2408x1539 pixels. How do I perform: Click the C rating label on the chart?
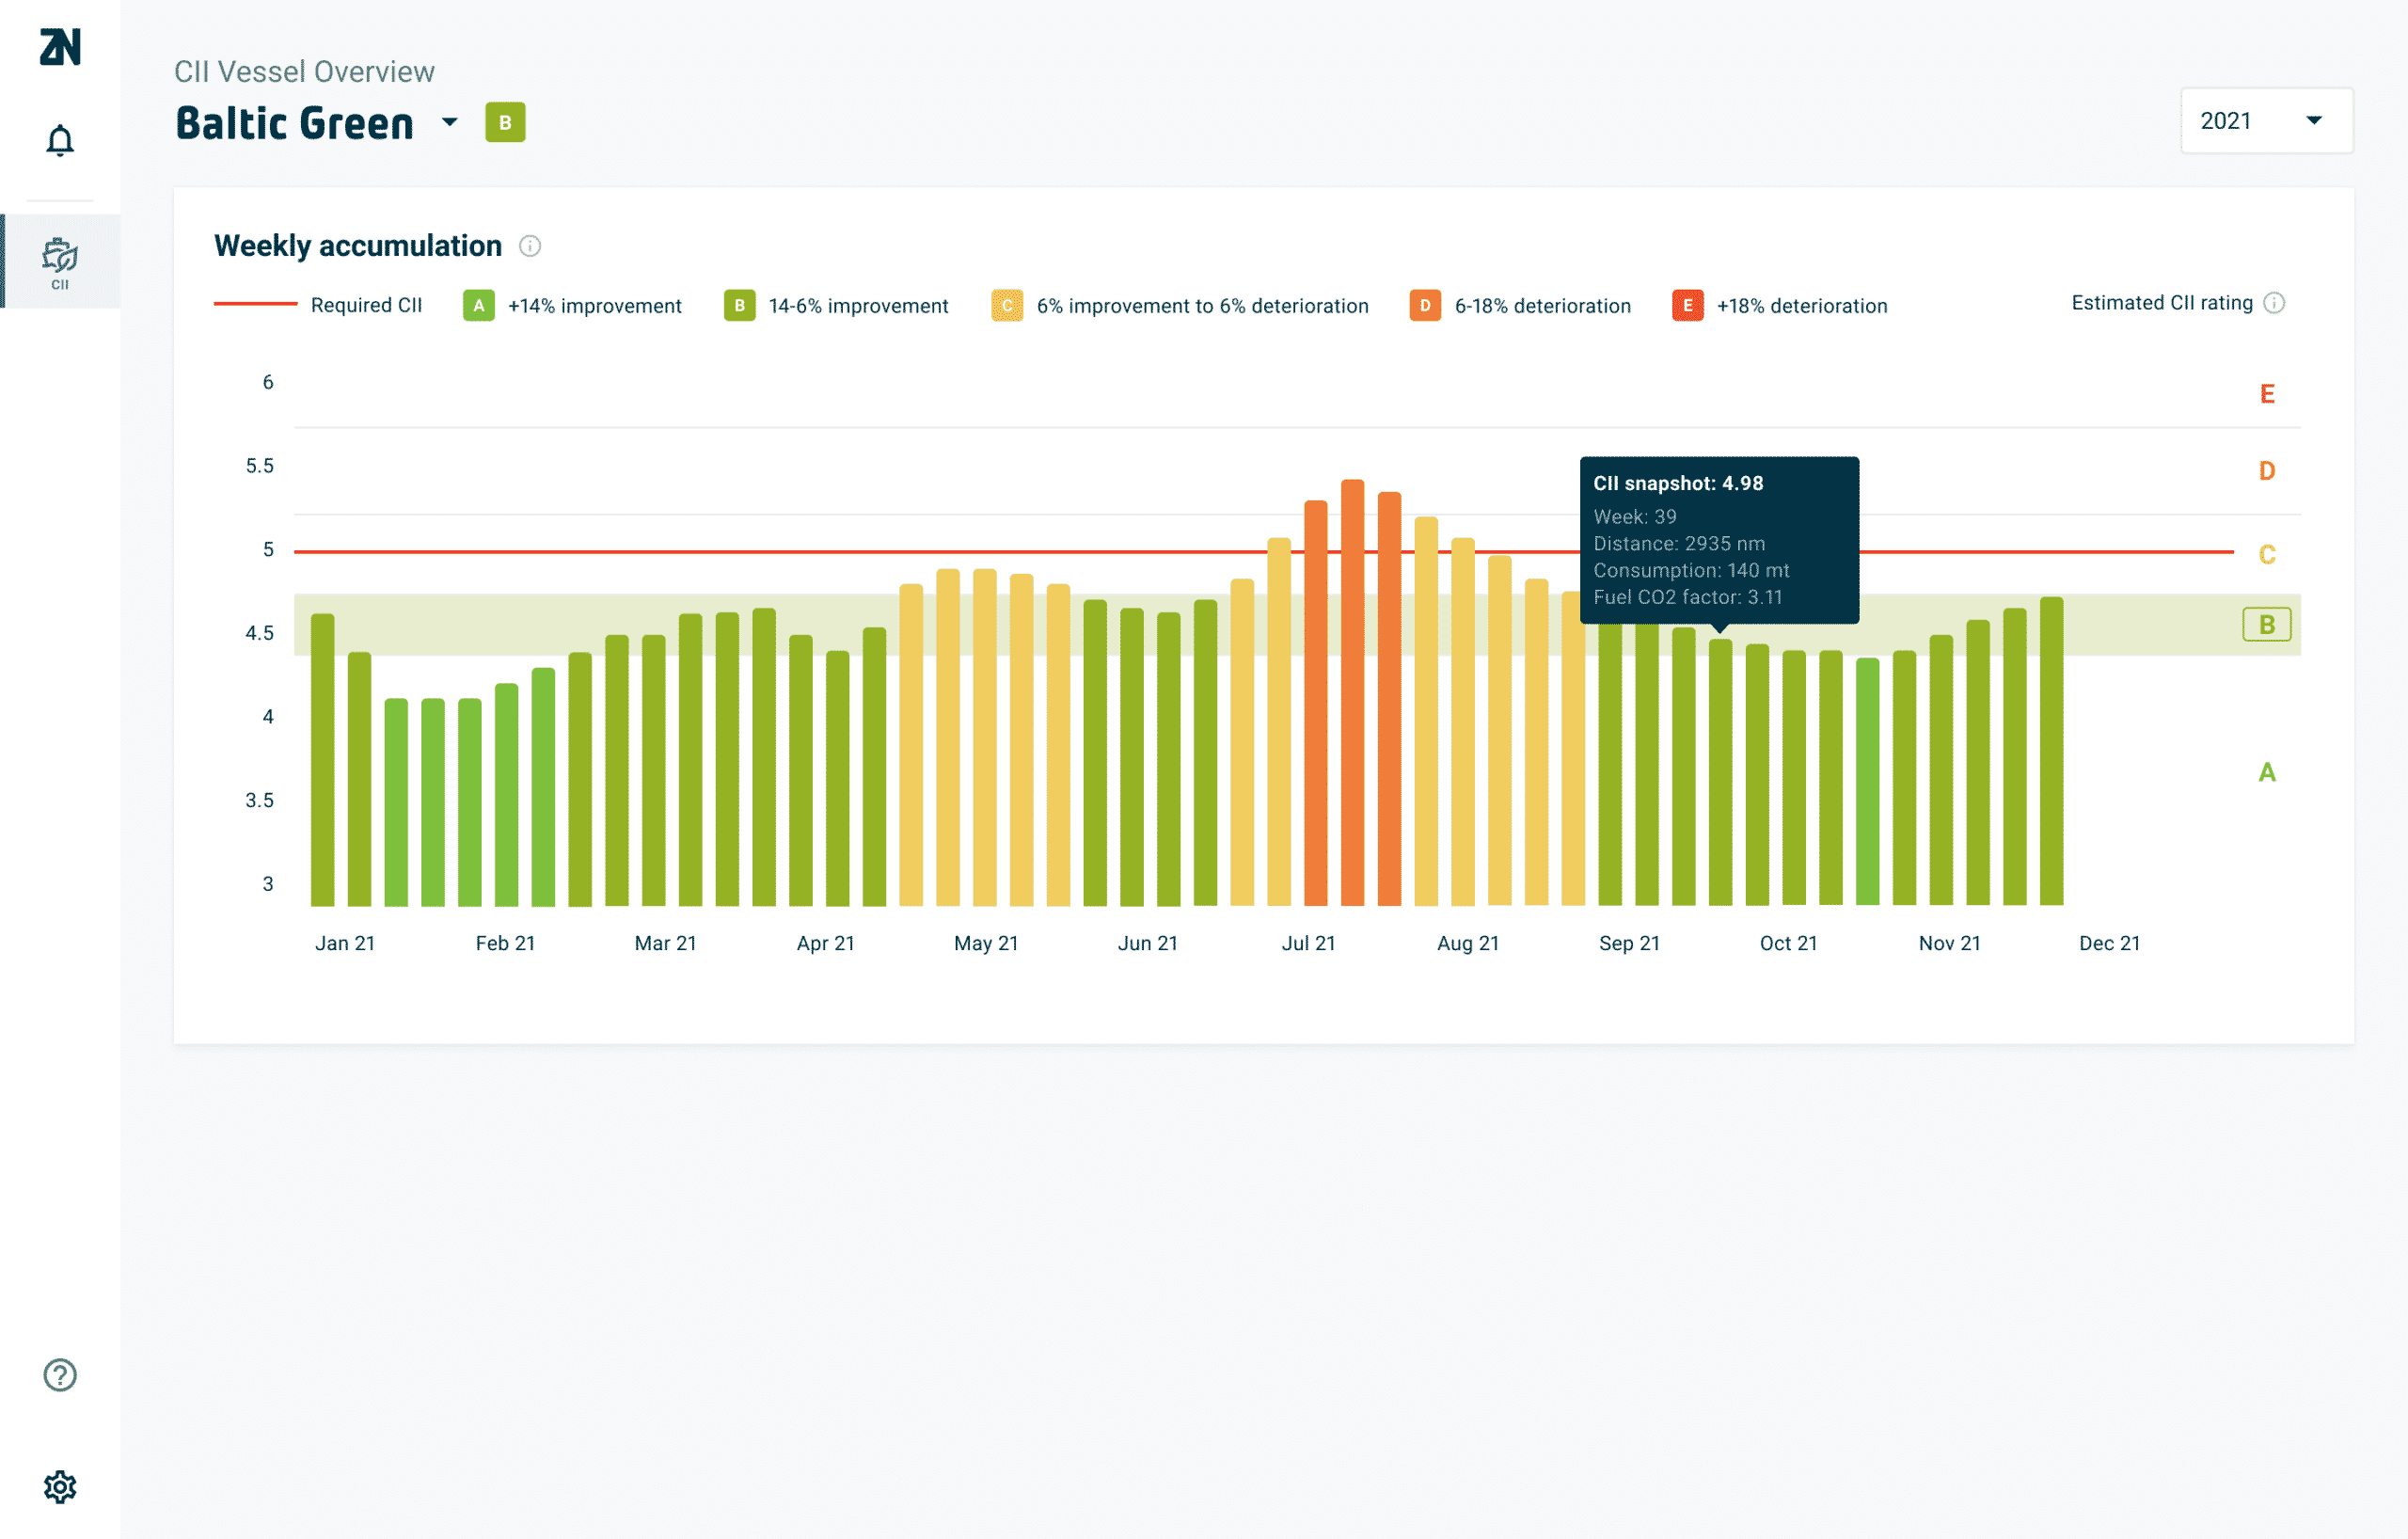tap(2267, 554)
